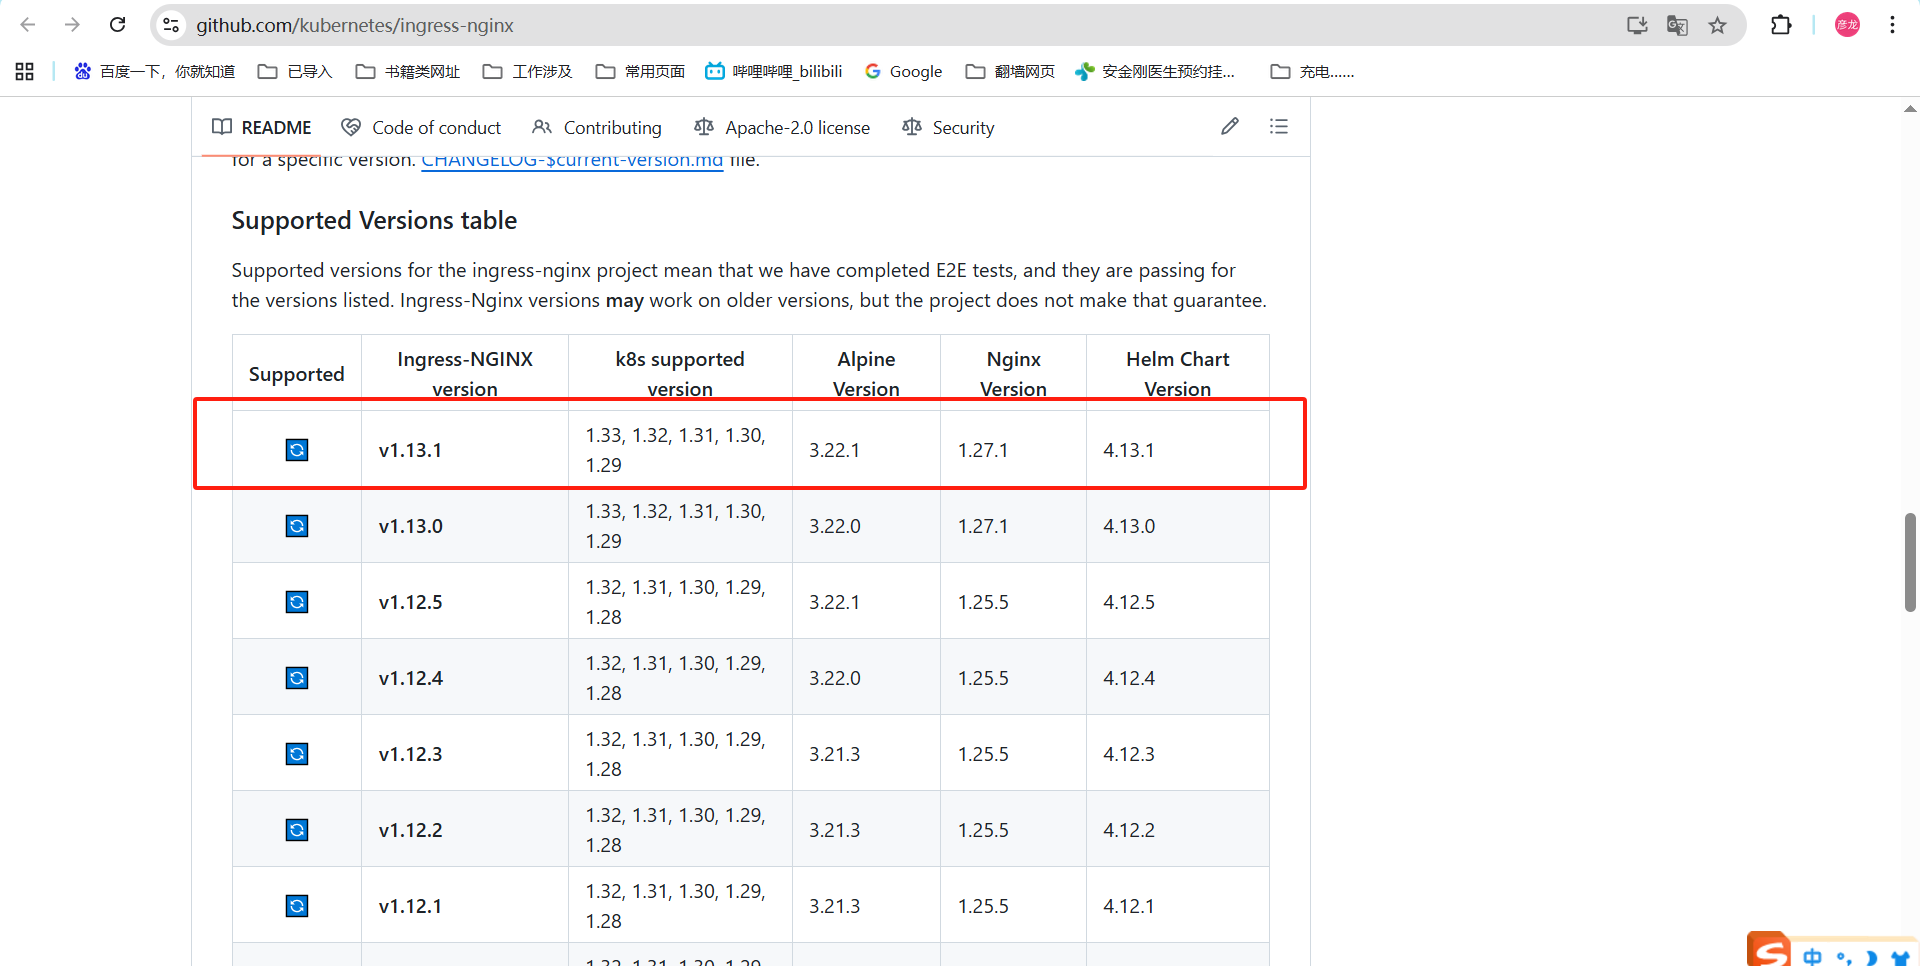Open the 常用页面 bookmark folder
The image size is (1920, 966).
click(x=640, y=71)
